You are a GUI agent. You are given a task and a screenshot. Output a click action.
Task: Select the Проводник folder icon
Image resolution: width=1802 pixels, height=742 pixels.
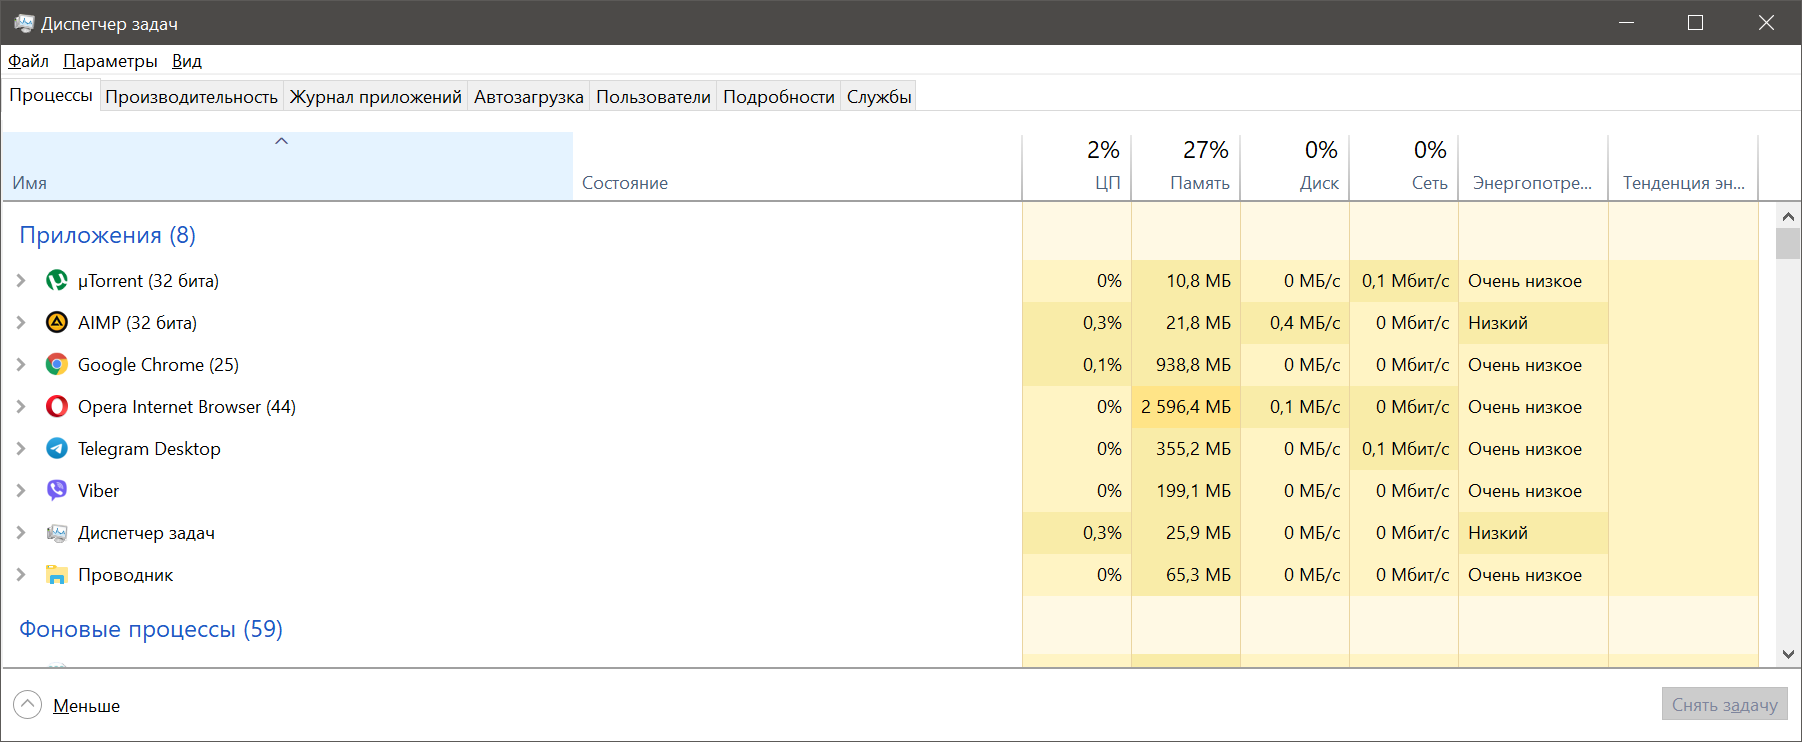[x=57, y=575]
